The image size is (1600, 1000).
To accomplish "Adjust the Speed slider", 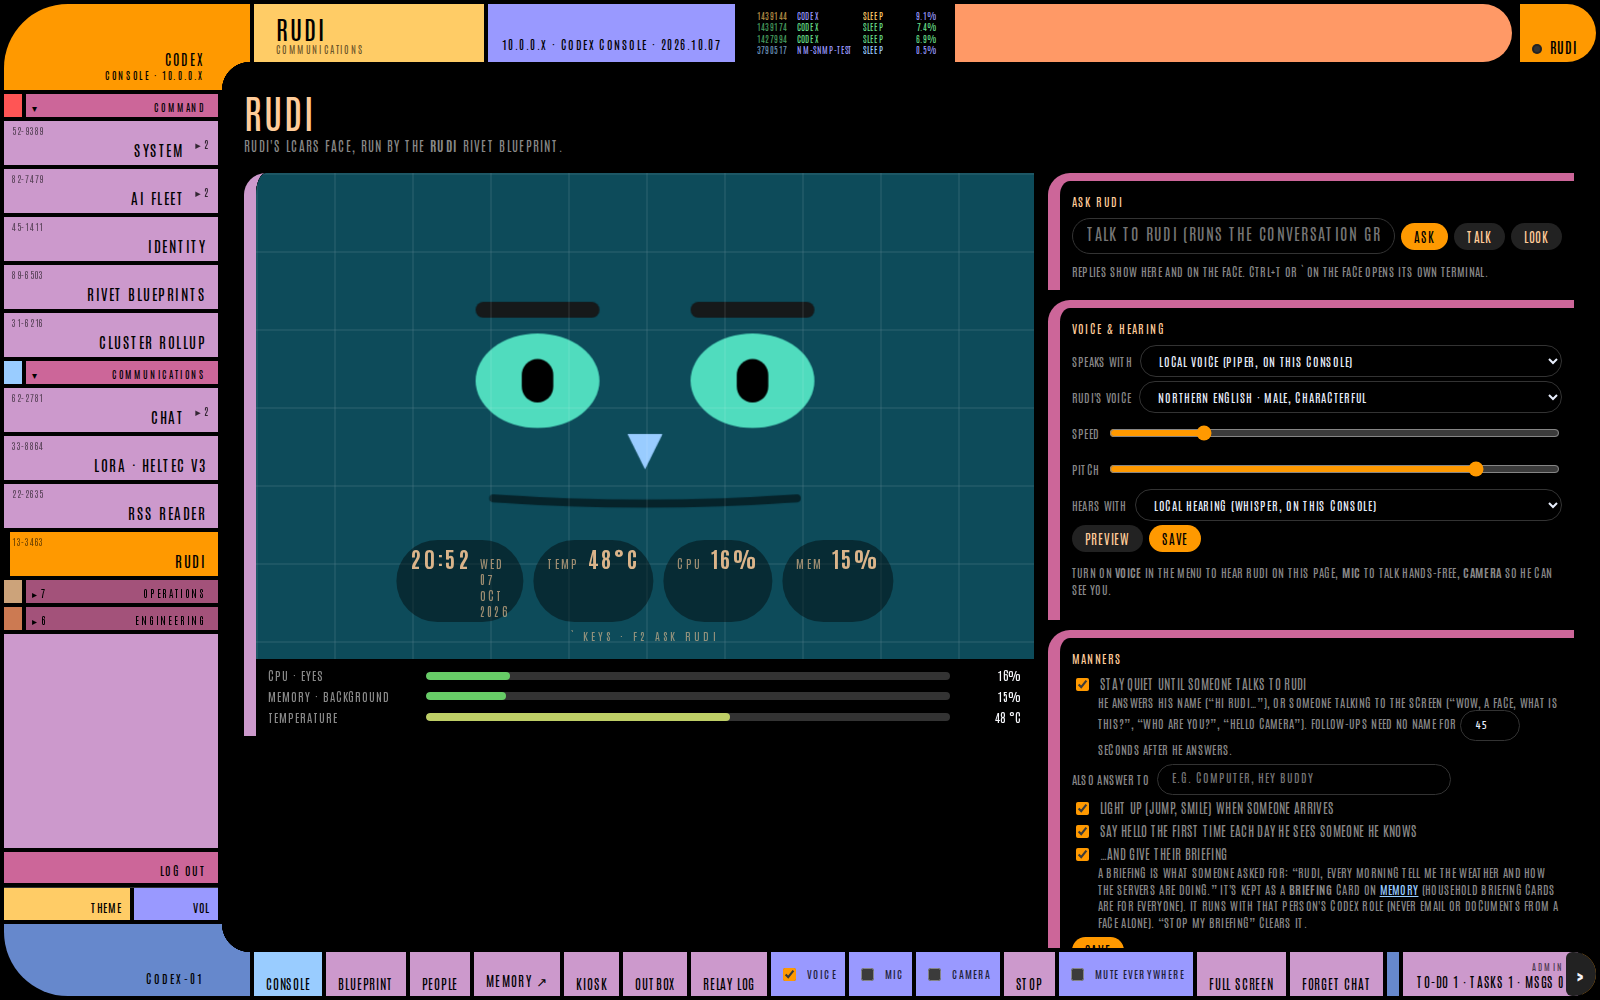I will pyautogui.click(x=1334, y=433).
